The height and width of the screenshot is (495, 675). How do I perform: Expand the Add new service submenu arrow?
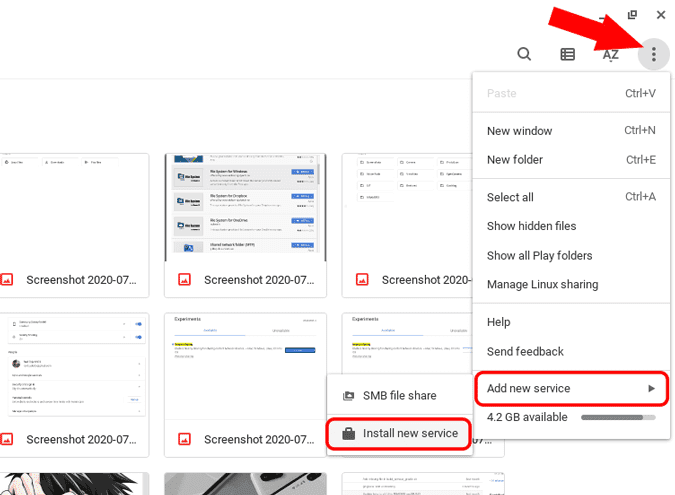pos(651,388)
